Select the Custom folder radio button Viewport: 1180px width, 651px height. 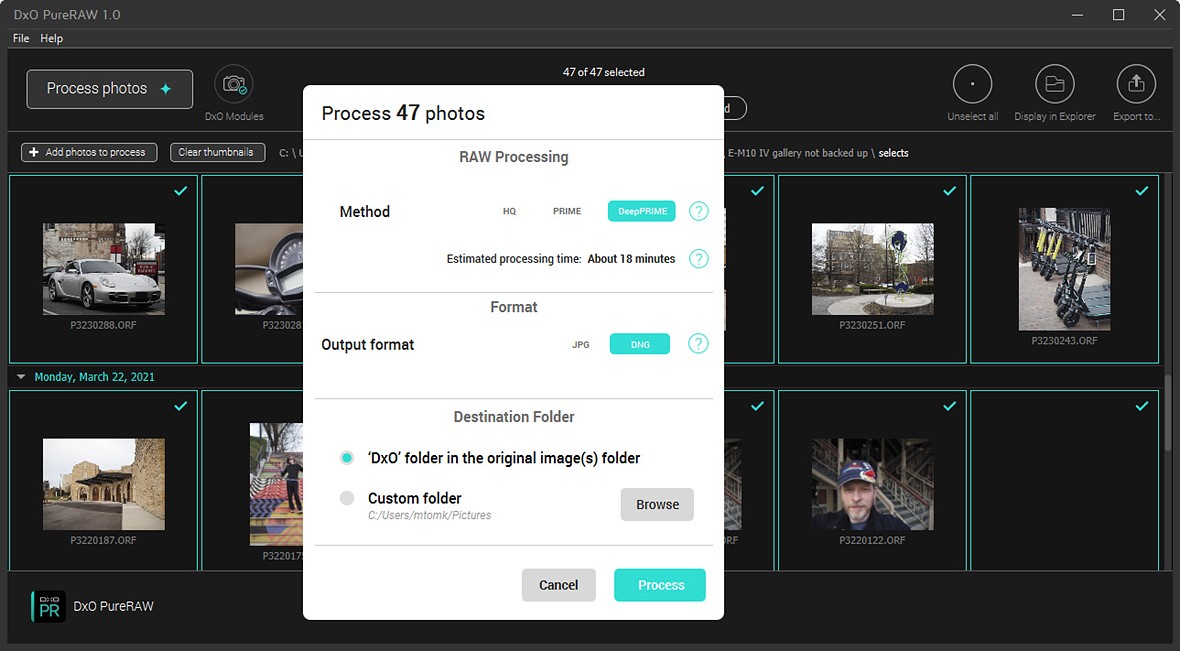click(347, 498)
